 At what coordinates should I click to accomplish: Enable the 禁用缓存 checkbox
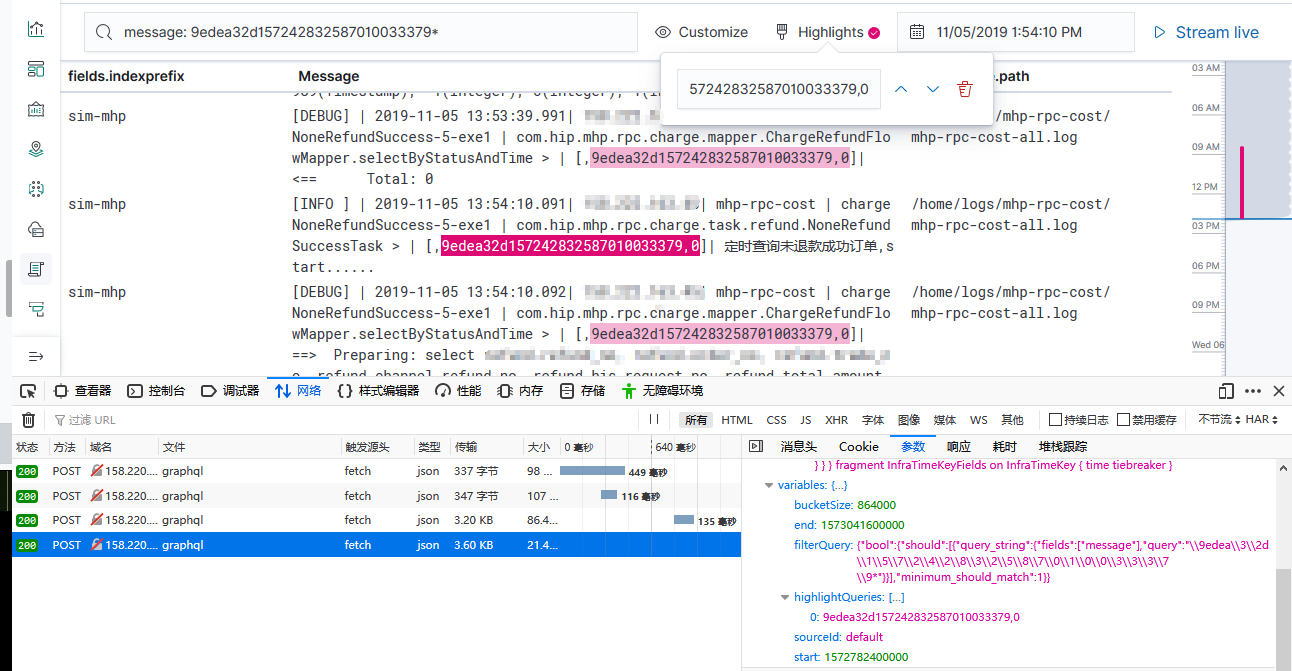(1124, 420)
